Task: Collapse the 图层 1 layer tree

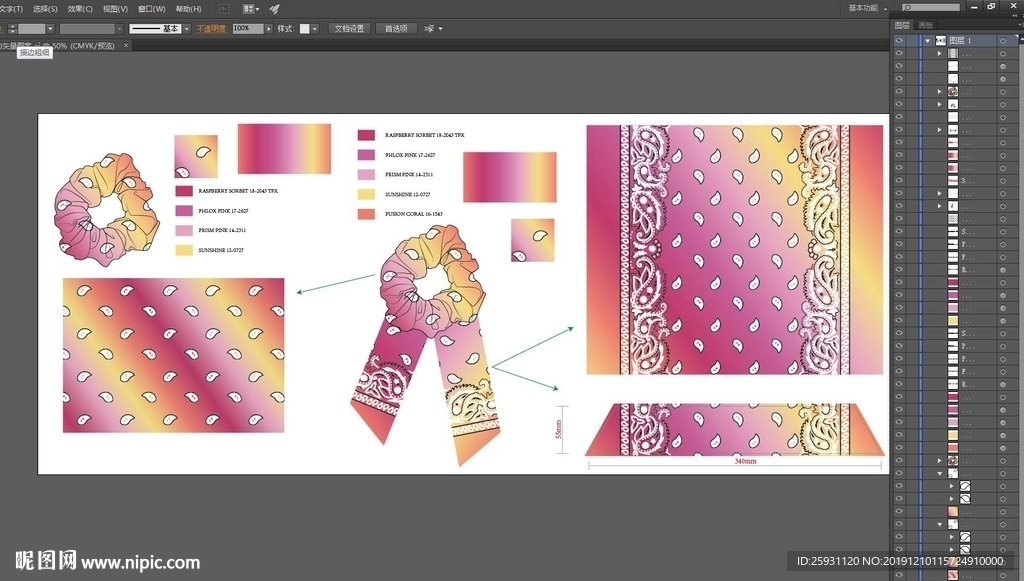Action: tap(928, 40)
